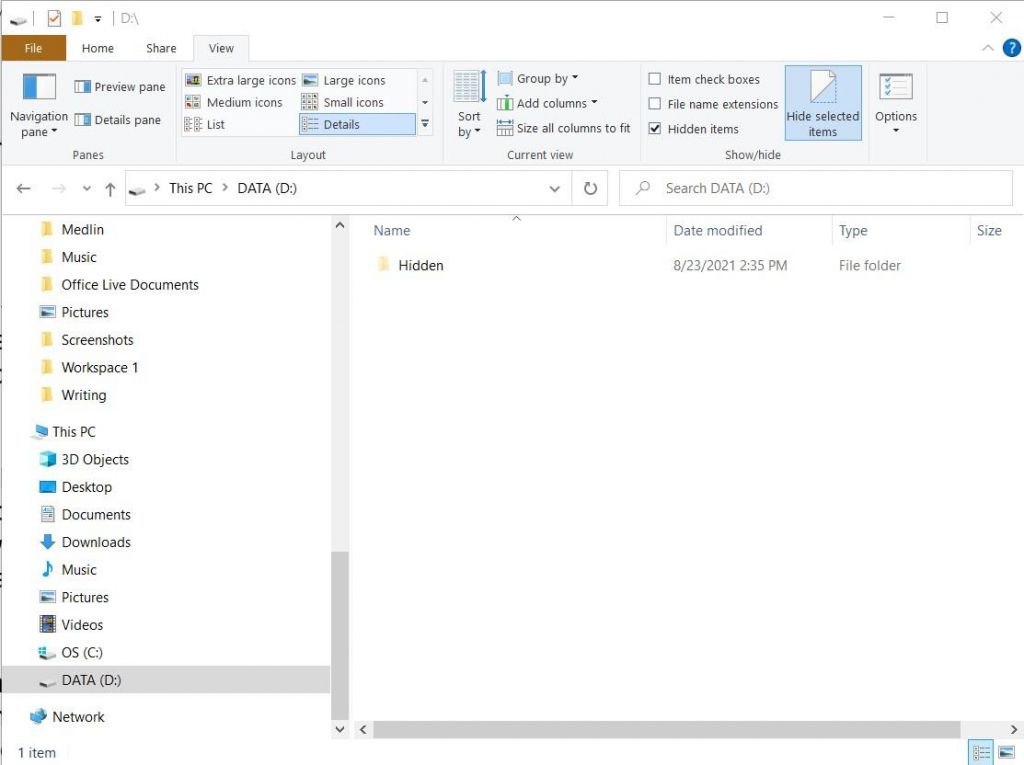Expand the address bar history dropdown
The image size is (1024, 765).
point(555,188)
